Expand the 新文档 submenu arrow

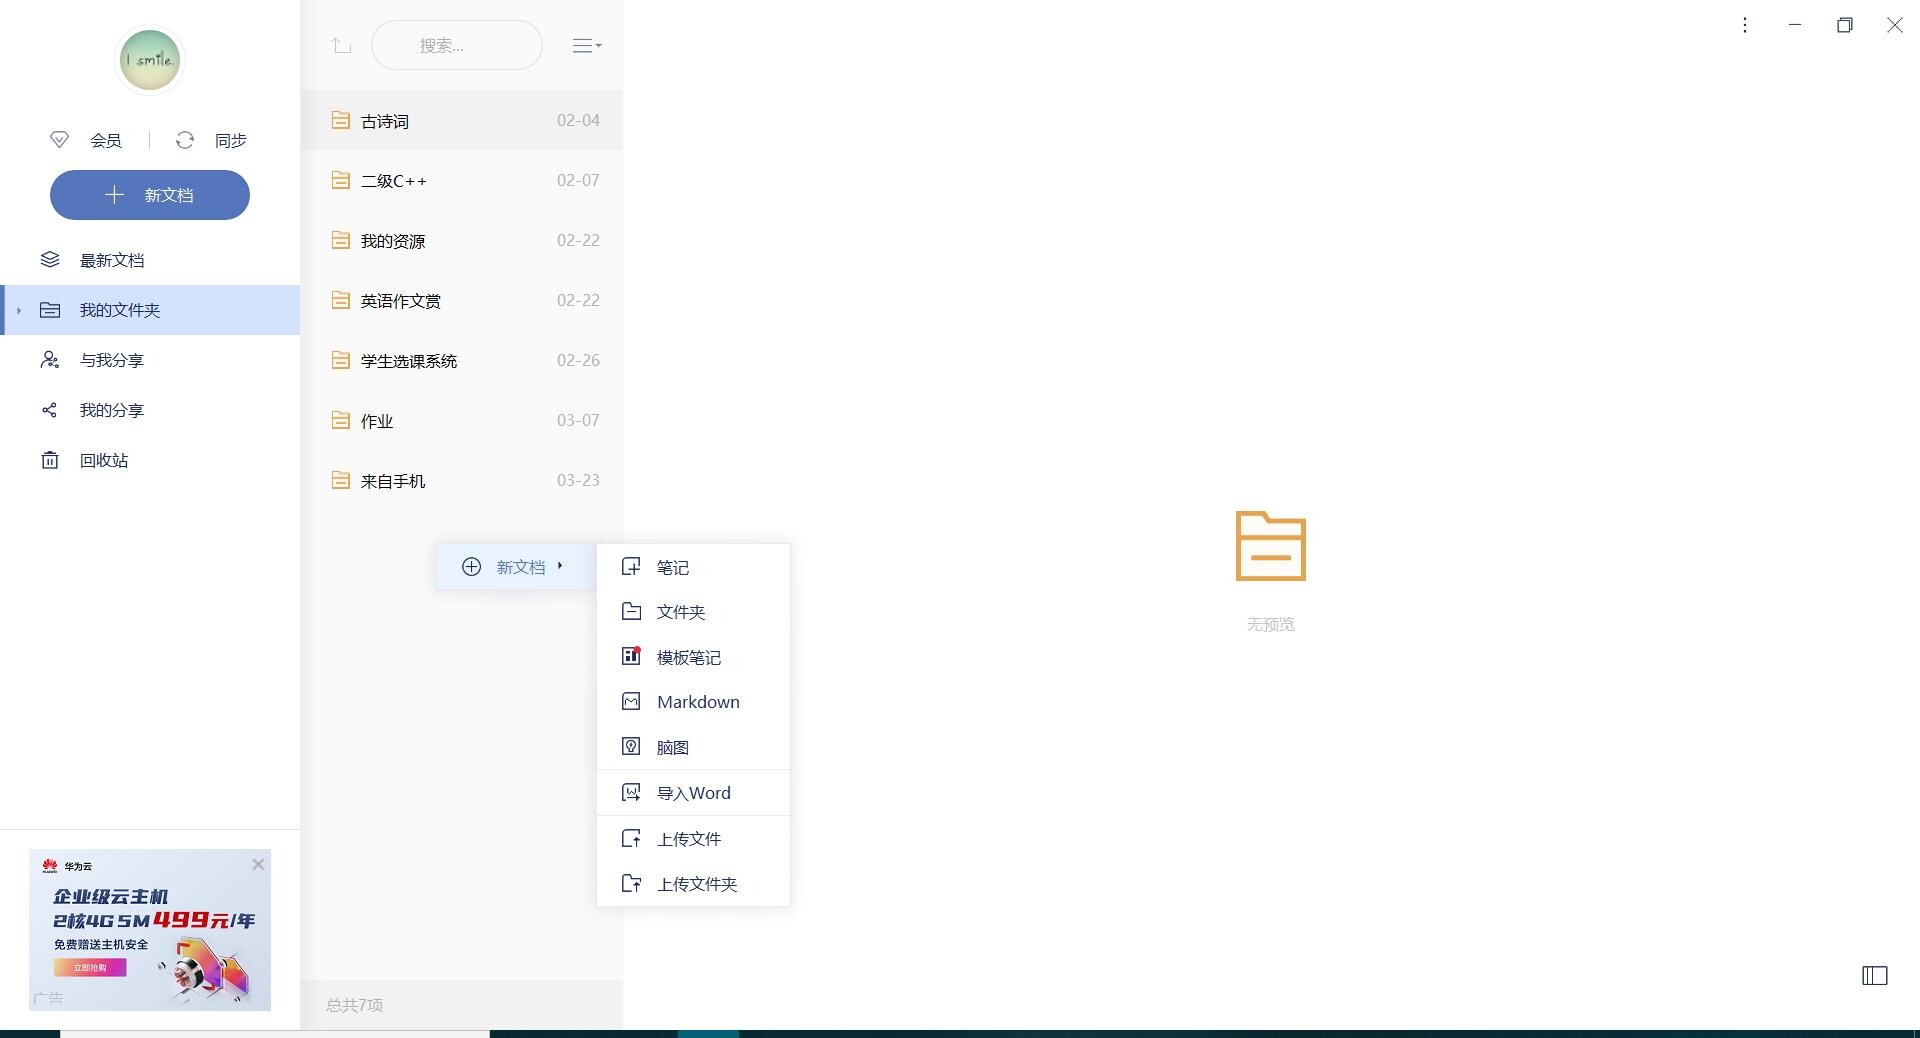point(562,566)
